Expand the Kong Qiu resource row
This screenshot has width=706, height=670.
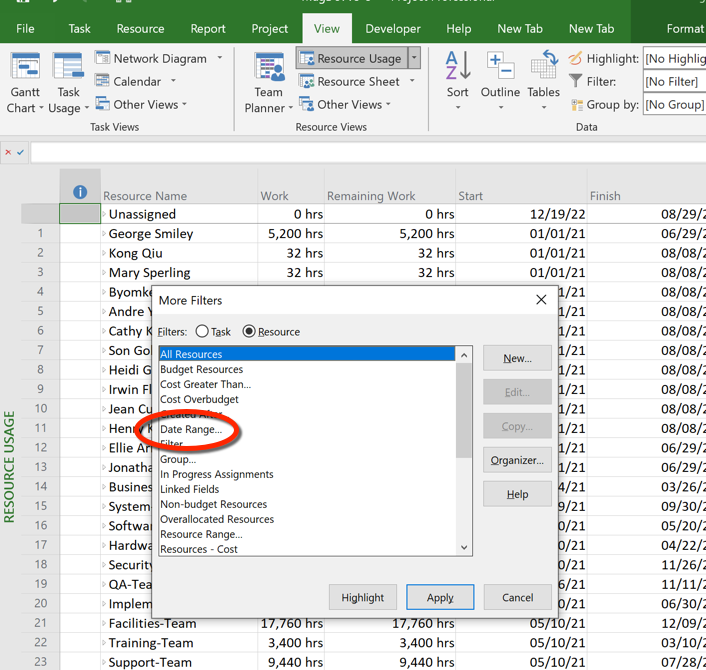click(x=104, y=253)
